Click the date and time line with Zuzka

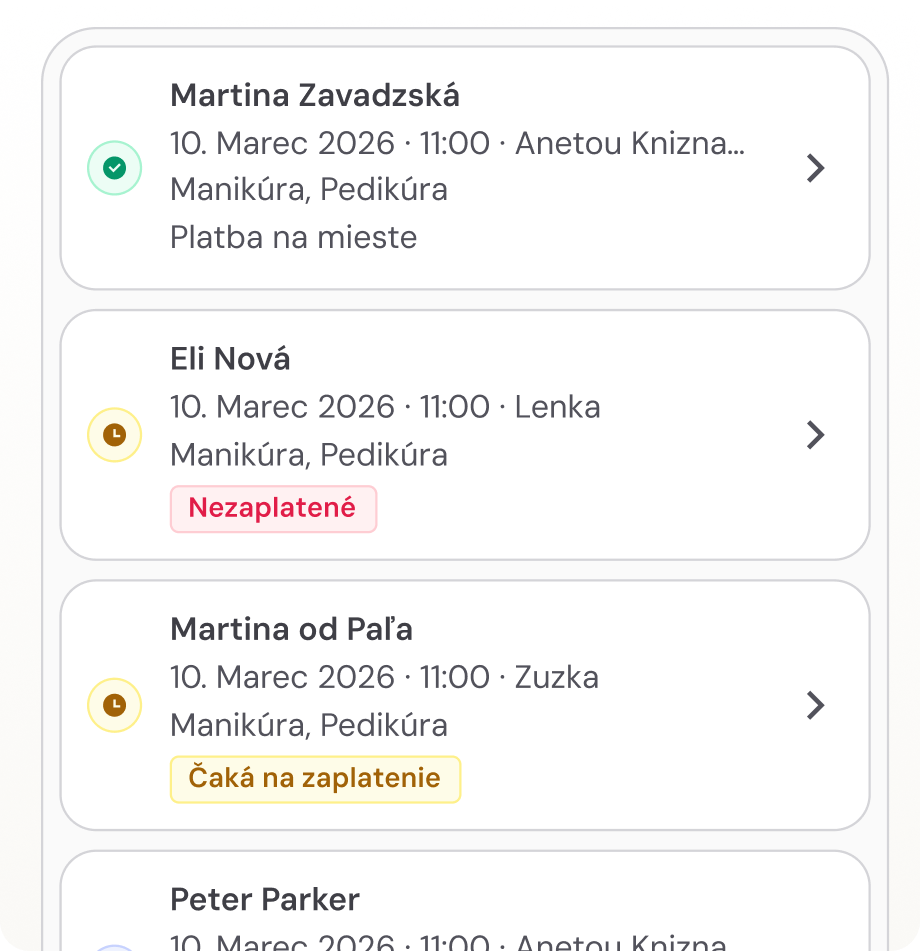pos(384,678)
